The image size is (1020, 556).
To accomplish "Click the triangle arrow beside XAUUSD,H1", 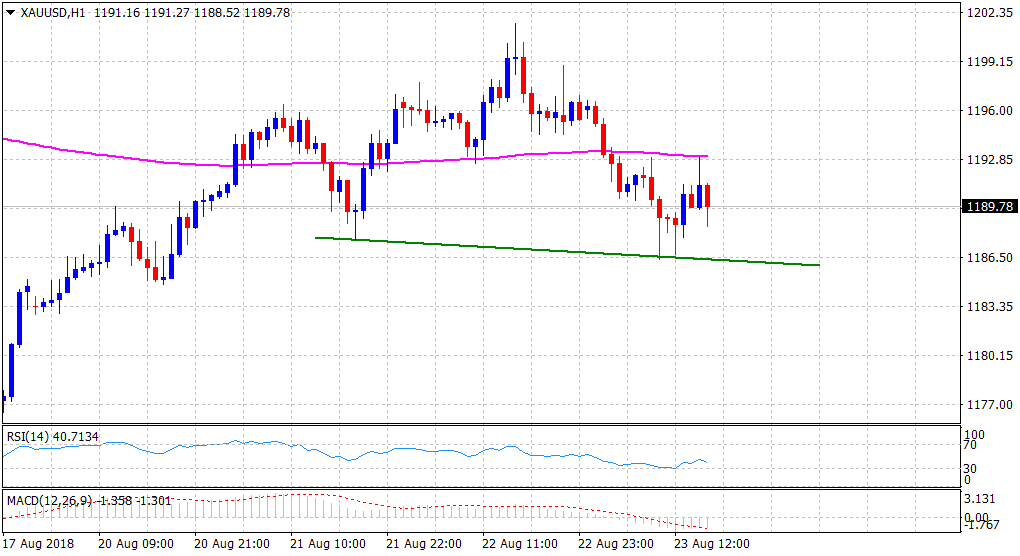I will coord(11,12).
